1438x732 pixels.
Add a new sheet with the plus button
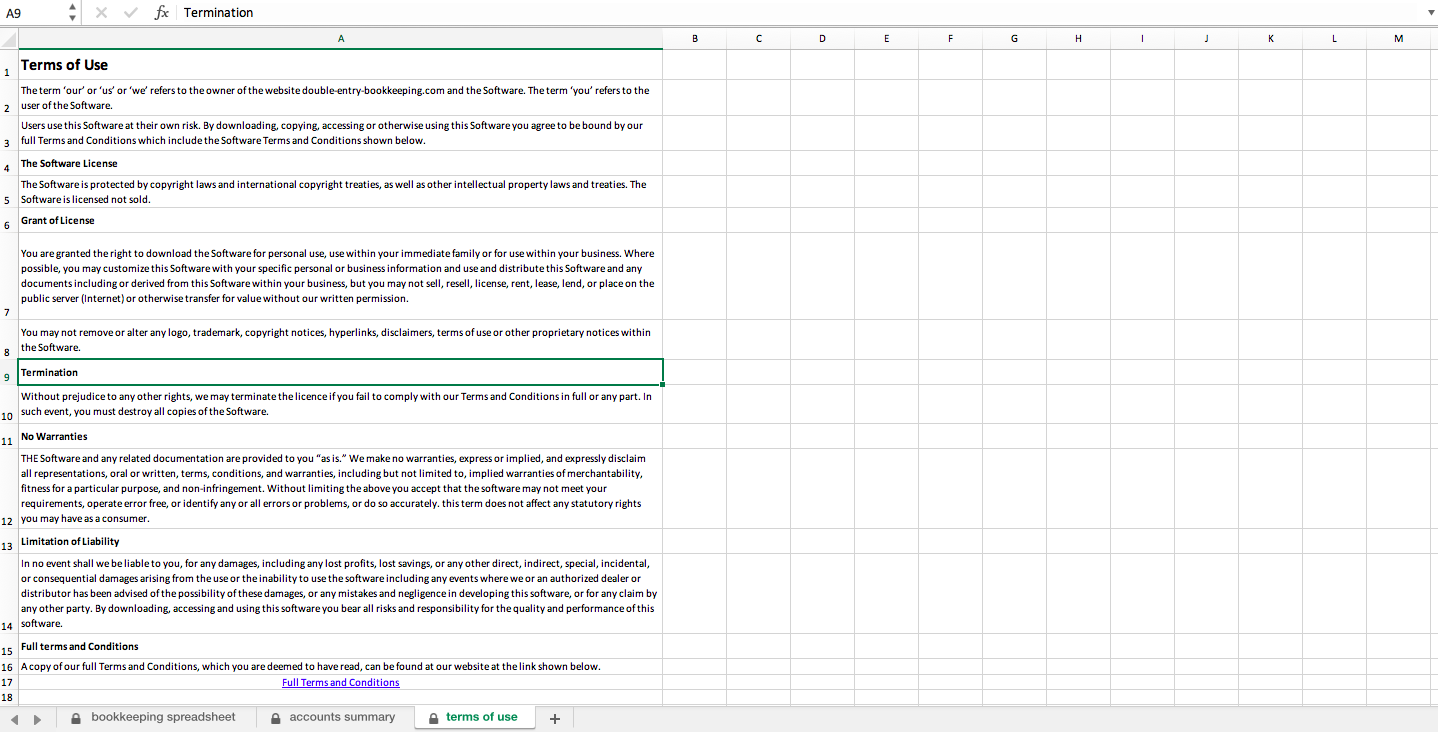point(555,718)
